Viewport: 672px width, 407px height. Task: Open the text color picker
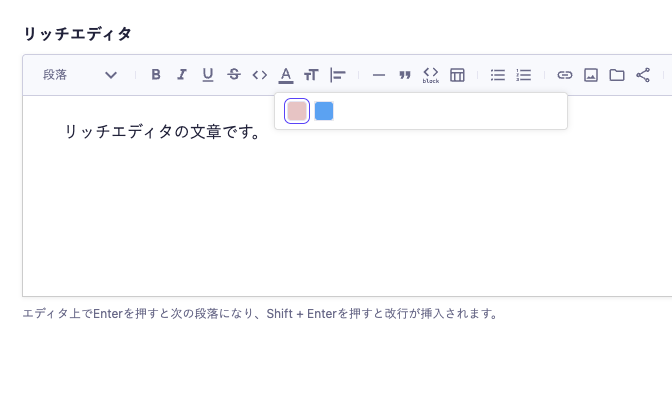(286, 75)
